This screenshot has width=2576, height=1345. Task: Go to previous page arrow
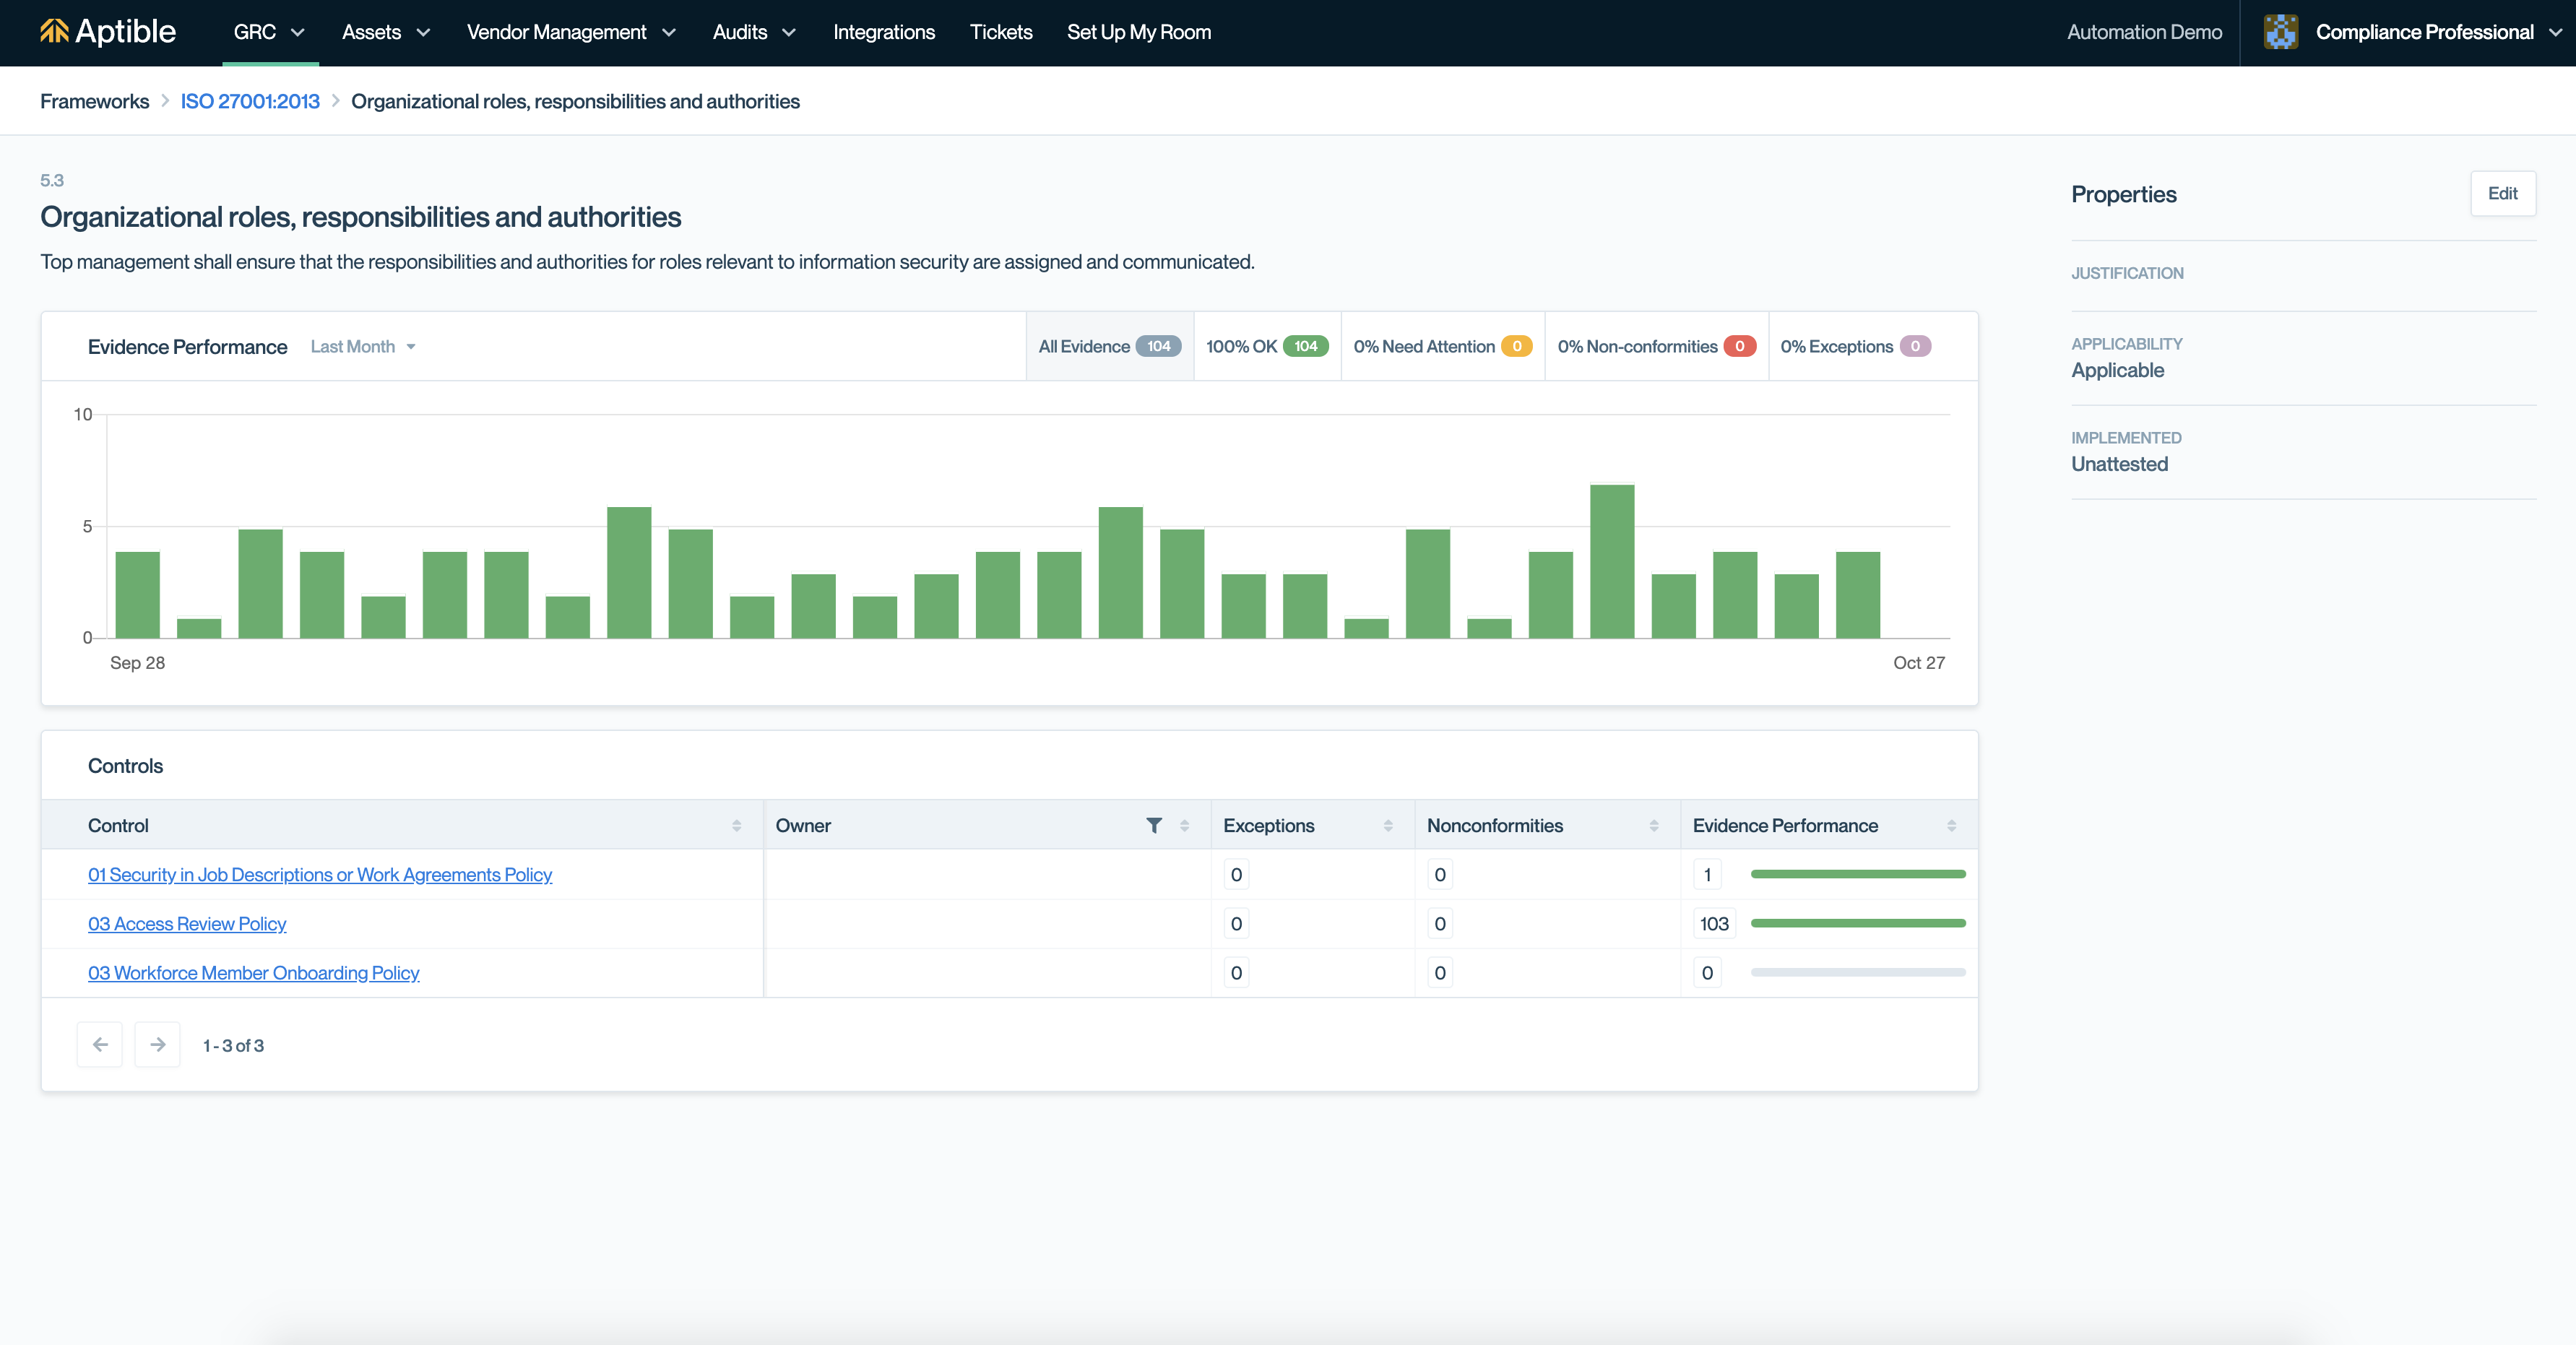point(100,1045)
